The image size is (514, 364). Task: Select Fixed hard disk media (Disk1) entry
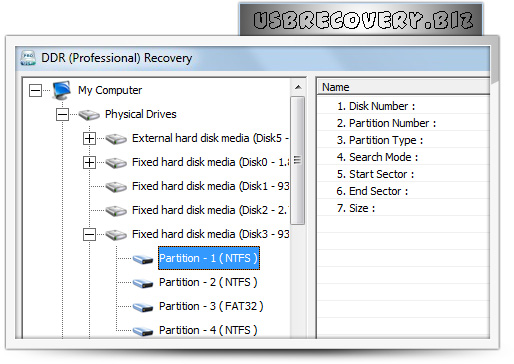click(x=210, y=186)
